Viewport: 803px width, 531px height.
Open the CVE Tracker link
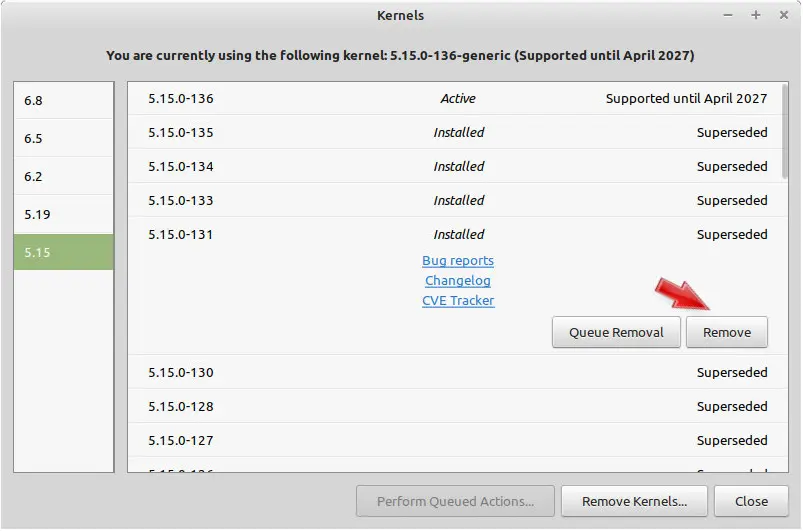(x=458, y=301)
